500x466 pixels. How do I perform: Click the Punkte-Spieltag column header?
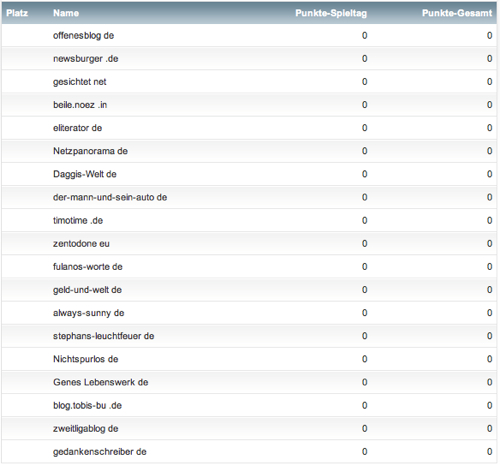[331, 13]
